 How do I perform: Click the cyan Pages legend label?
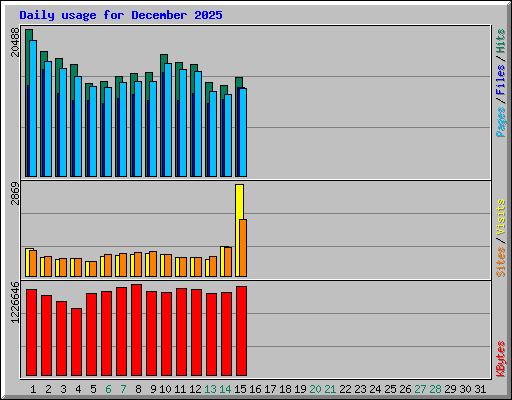pos(500,122)
